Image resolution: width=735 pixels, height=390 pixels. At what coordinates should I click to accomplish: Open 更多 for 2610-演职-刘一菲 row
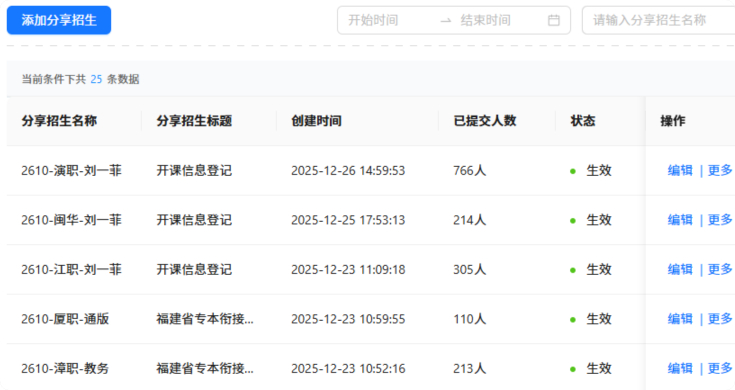720,170
